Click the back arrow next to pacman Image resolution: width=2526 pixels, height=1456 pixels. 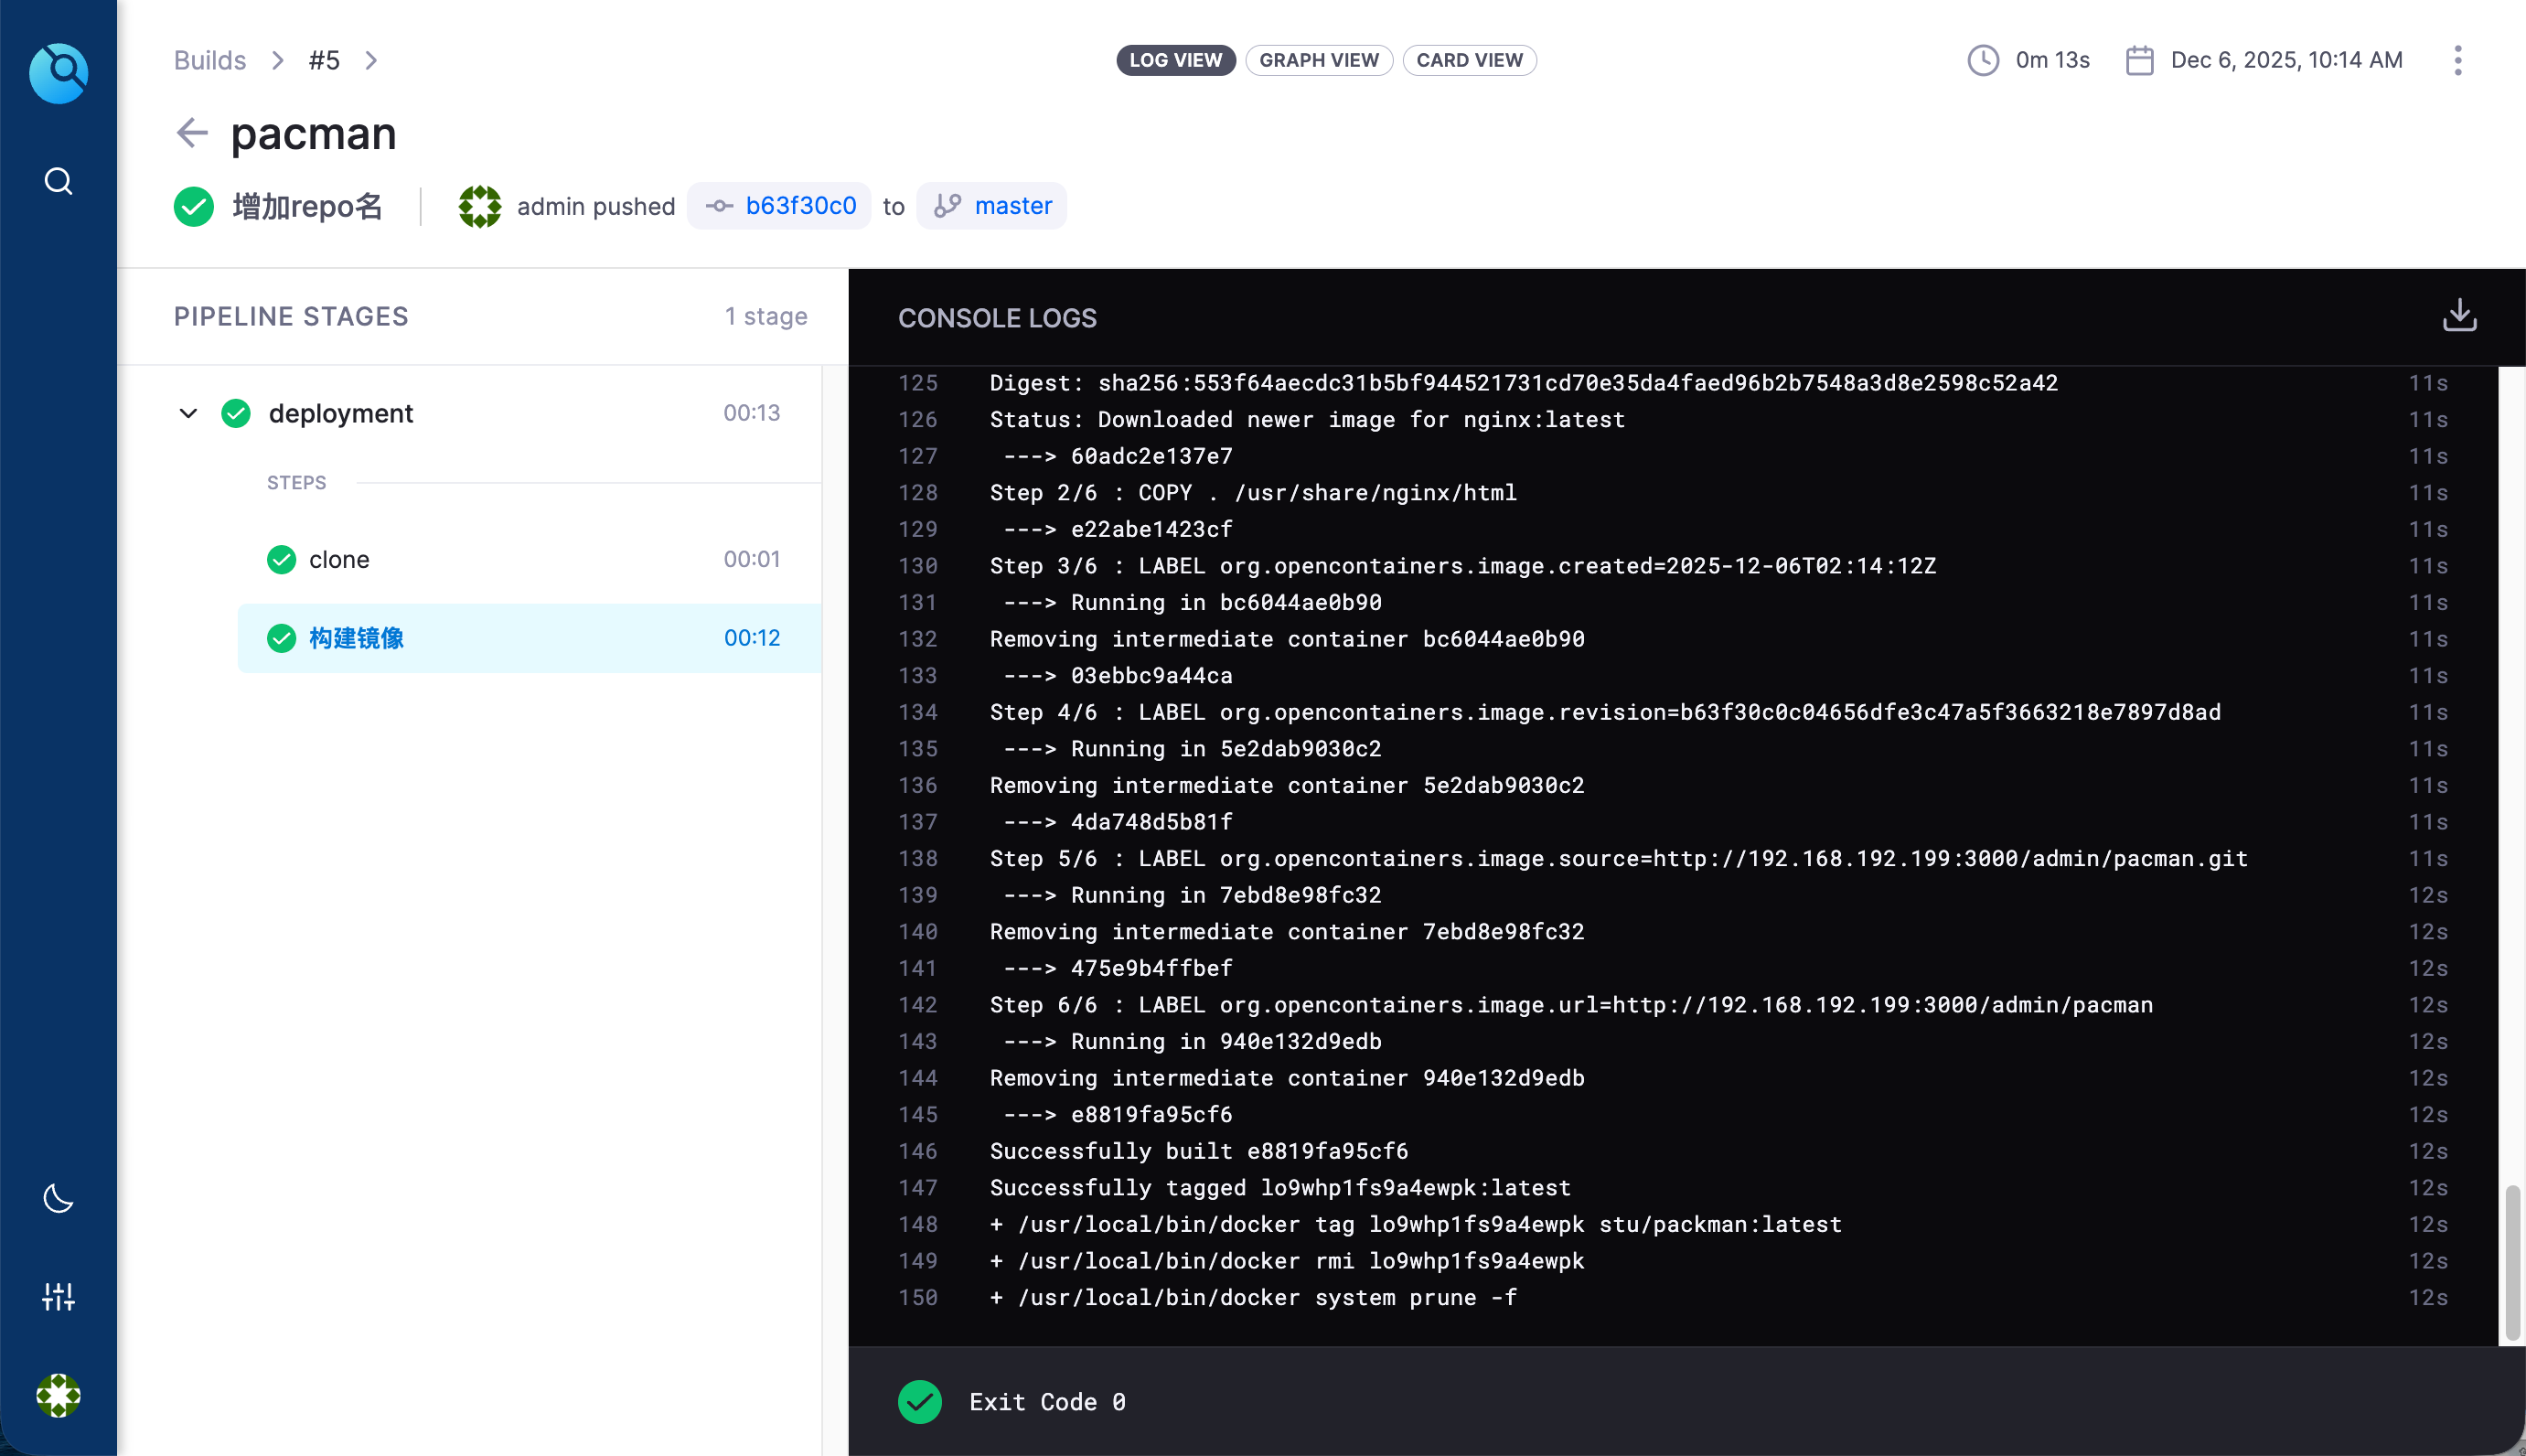(x=191, y=133)
